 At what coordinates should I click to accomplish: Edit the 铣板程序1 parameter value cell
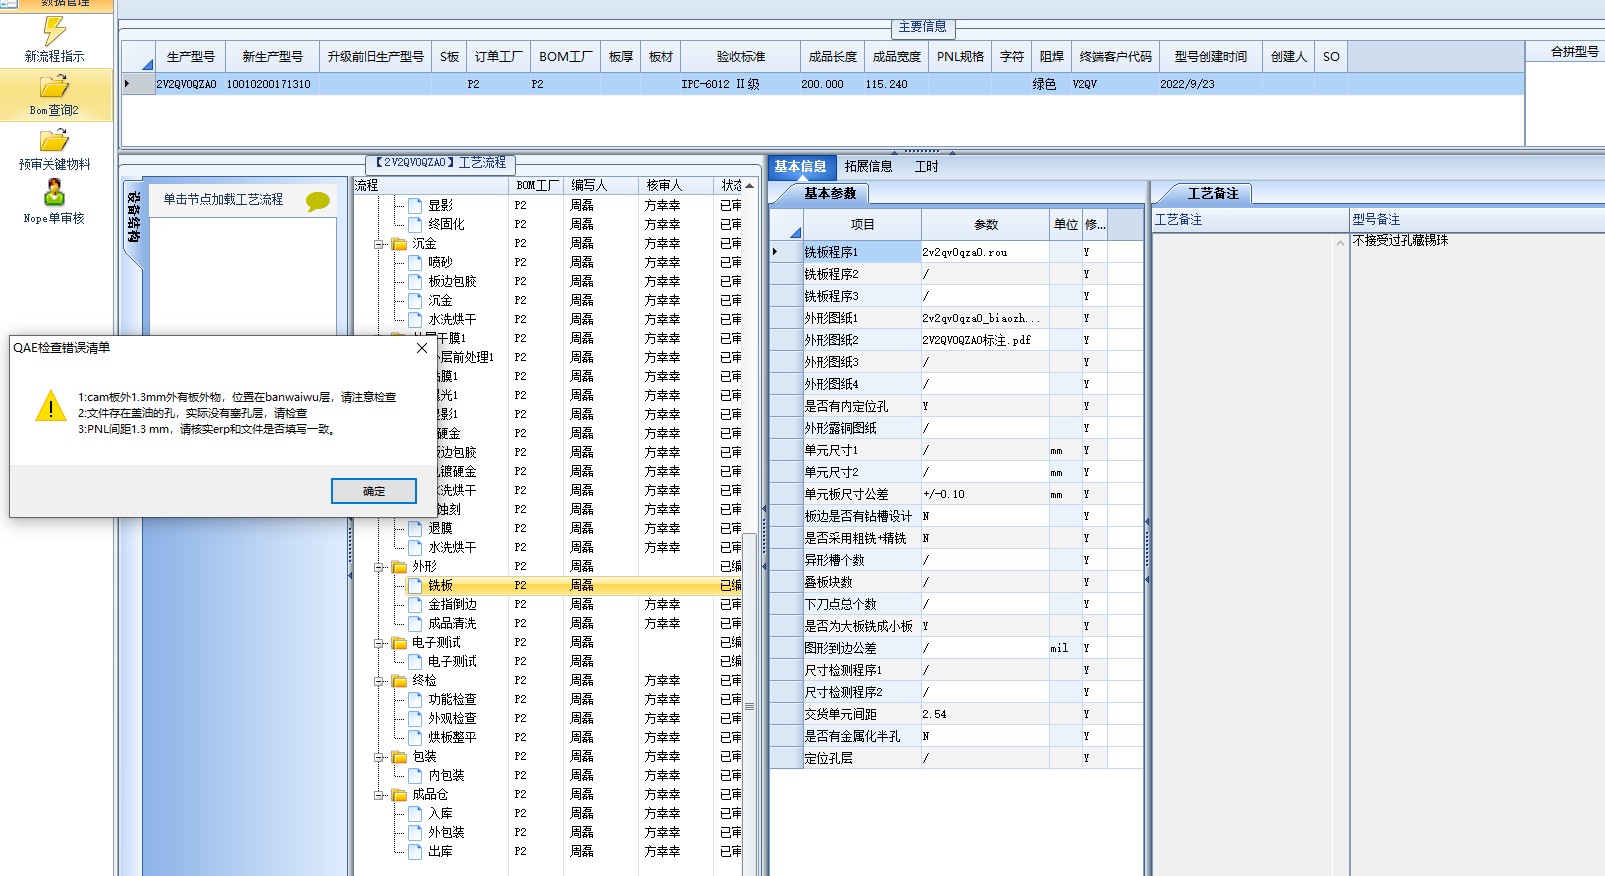pos(985,252)
